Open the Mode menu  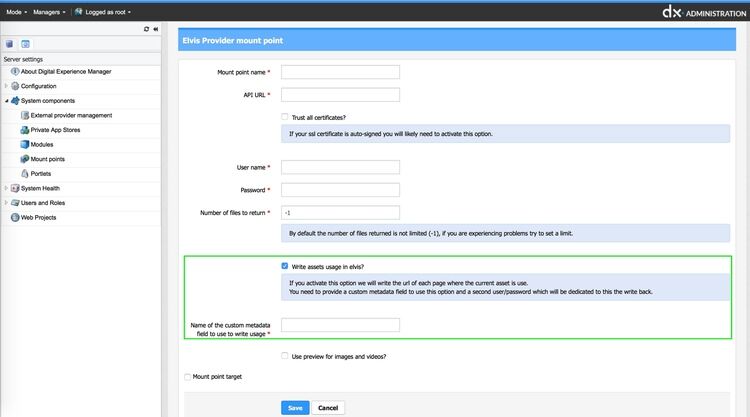coord(16,12)
